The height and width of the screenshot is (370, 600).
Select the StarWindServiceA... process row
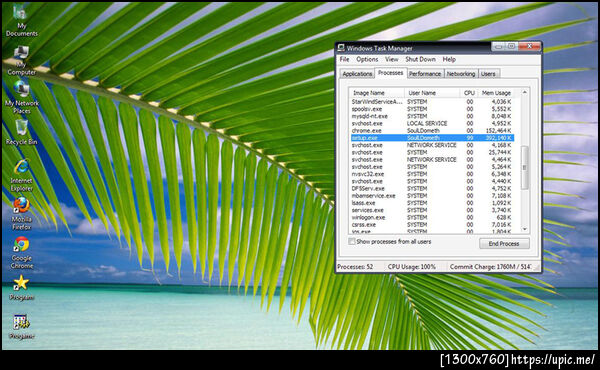(x=432, y=102)
